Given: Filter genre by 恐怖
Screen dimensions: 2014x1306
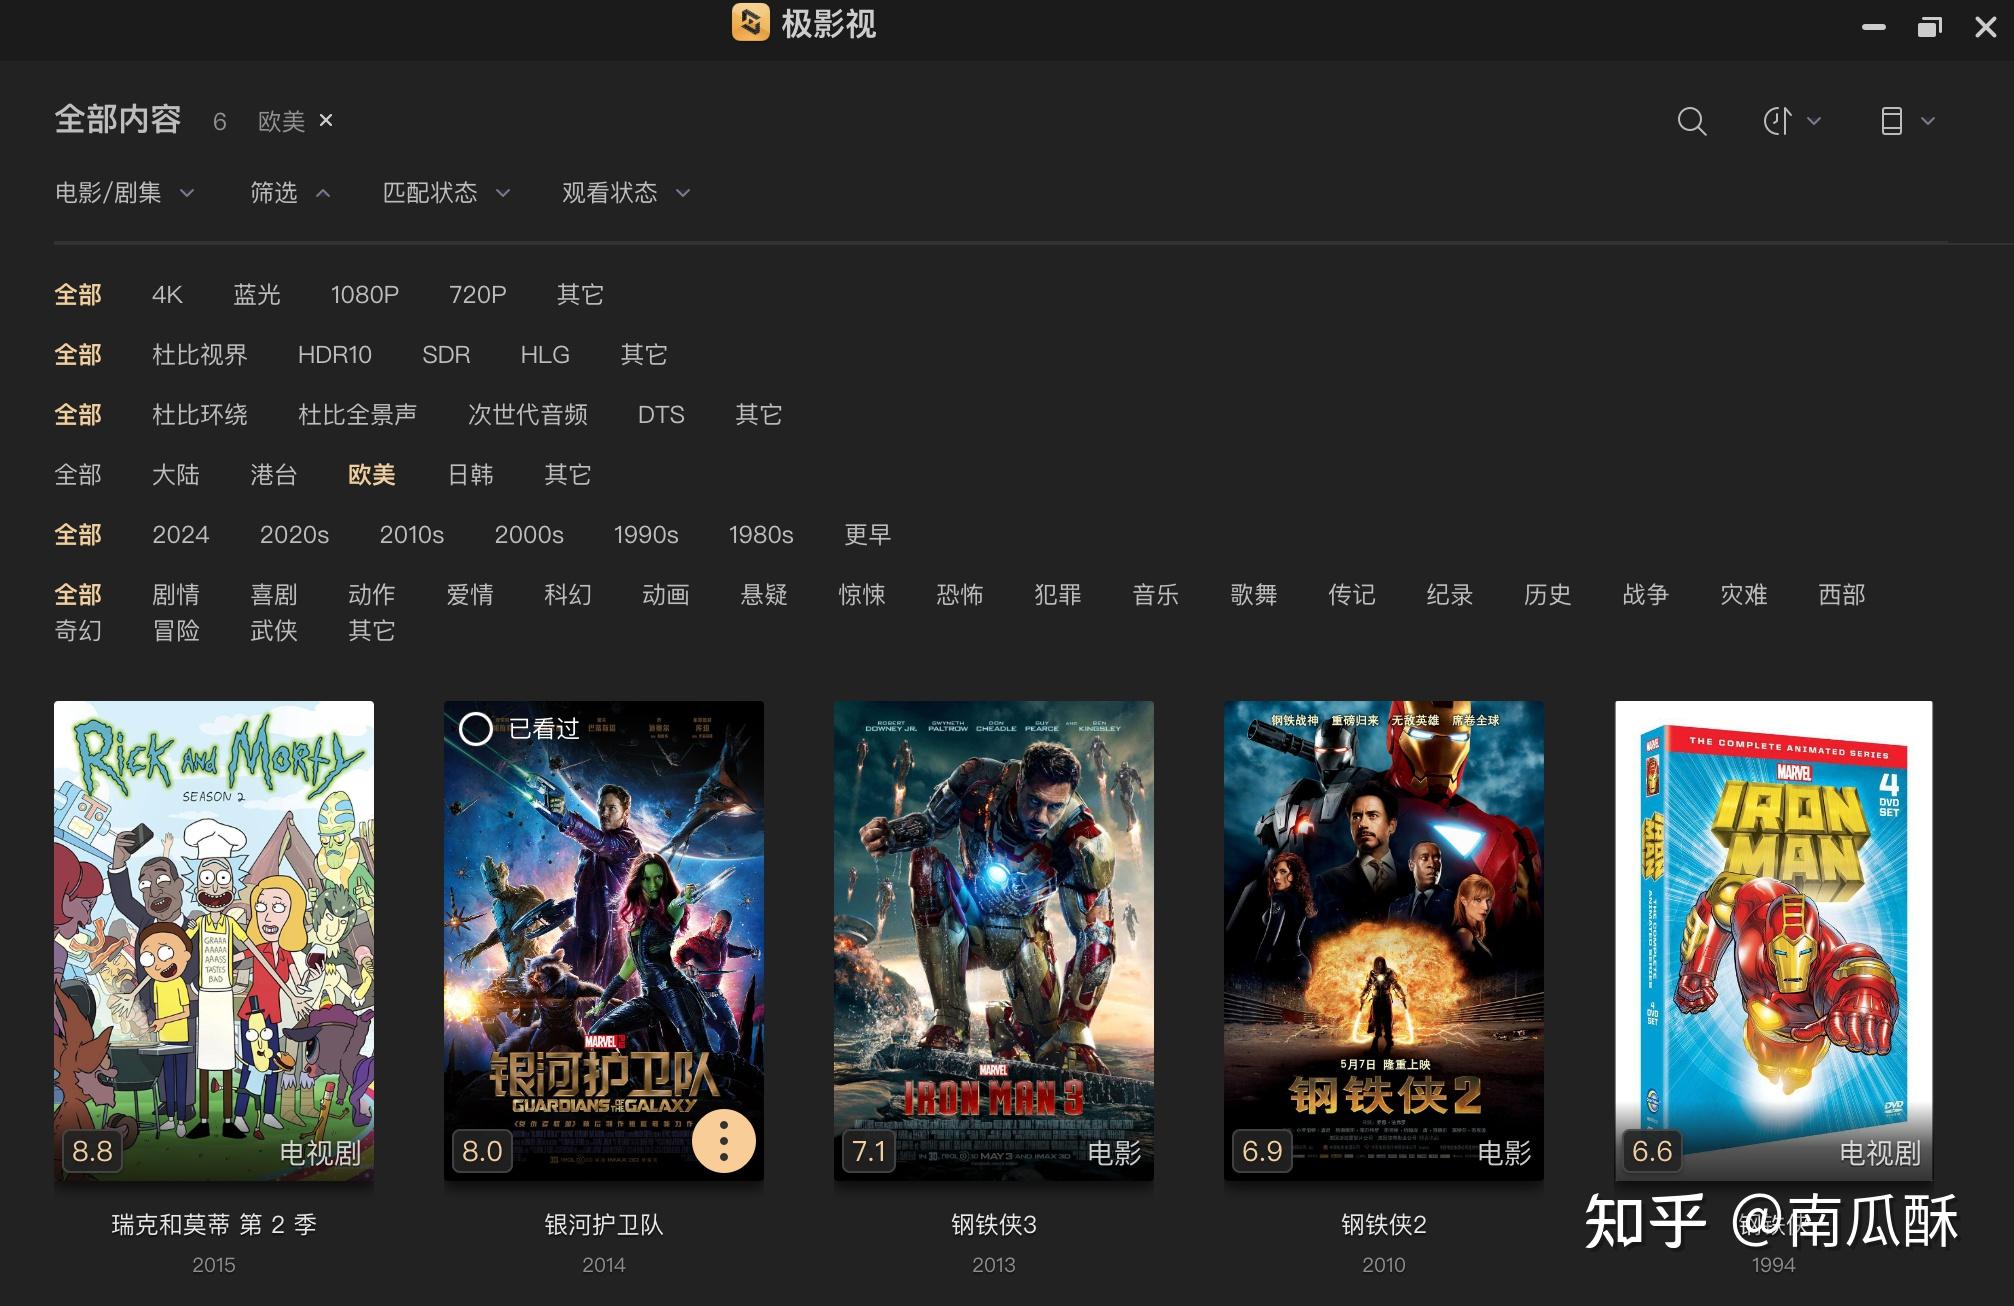Looking at the screenshot, I should [960, 594].
